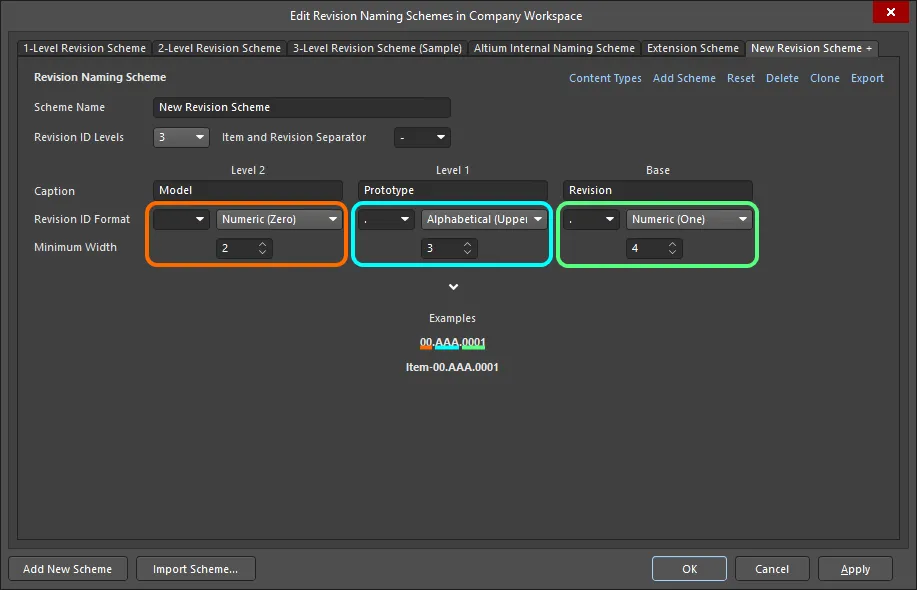Select the New Revision Scheme + tab
The image size is (917, 590).
[811, 48]
